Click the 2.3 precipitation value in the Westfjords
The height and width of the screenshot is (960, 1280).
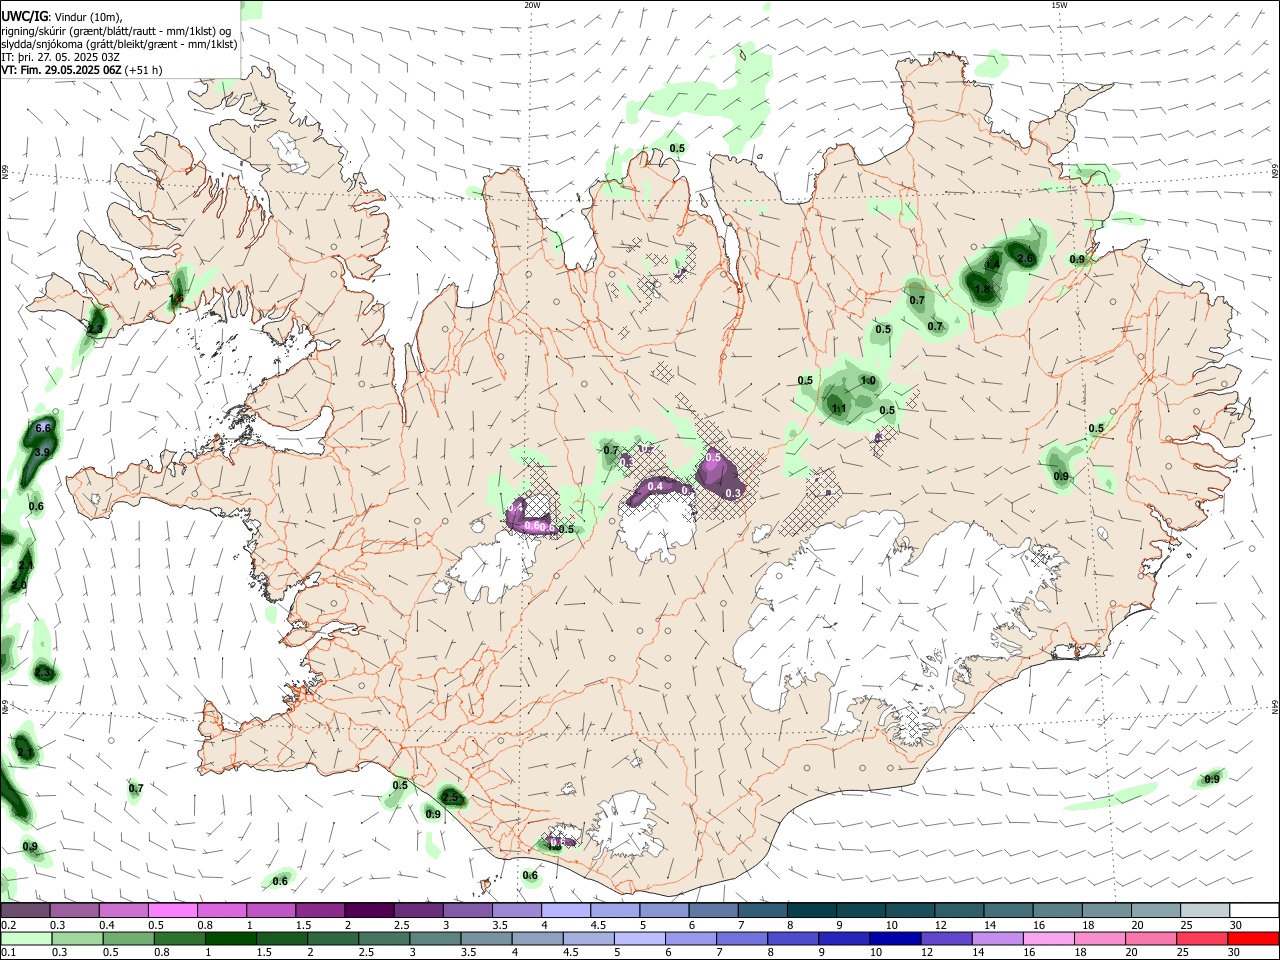pyautogui.click(x=95, y=328)
